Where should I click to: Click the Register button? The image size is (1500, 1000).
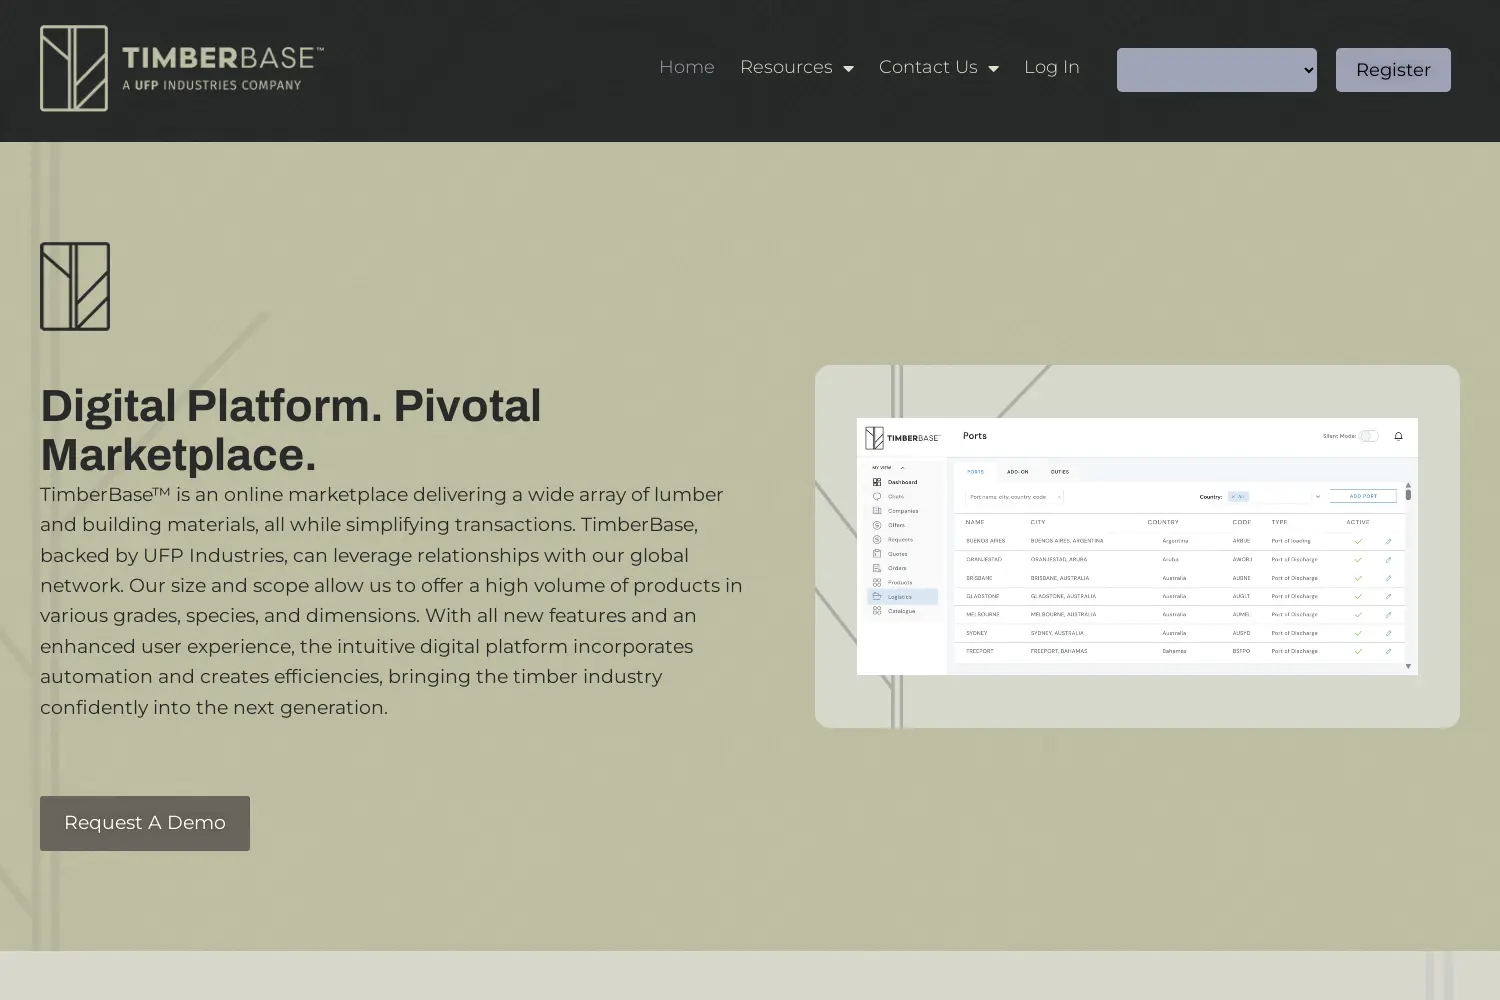(x=1393, y=70)
